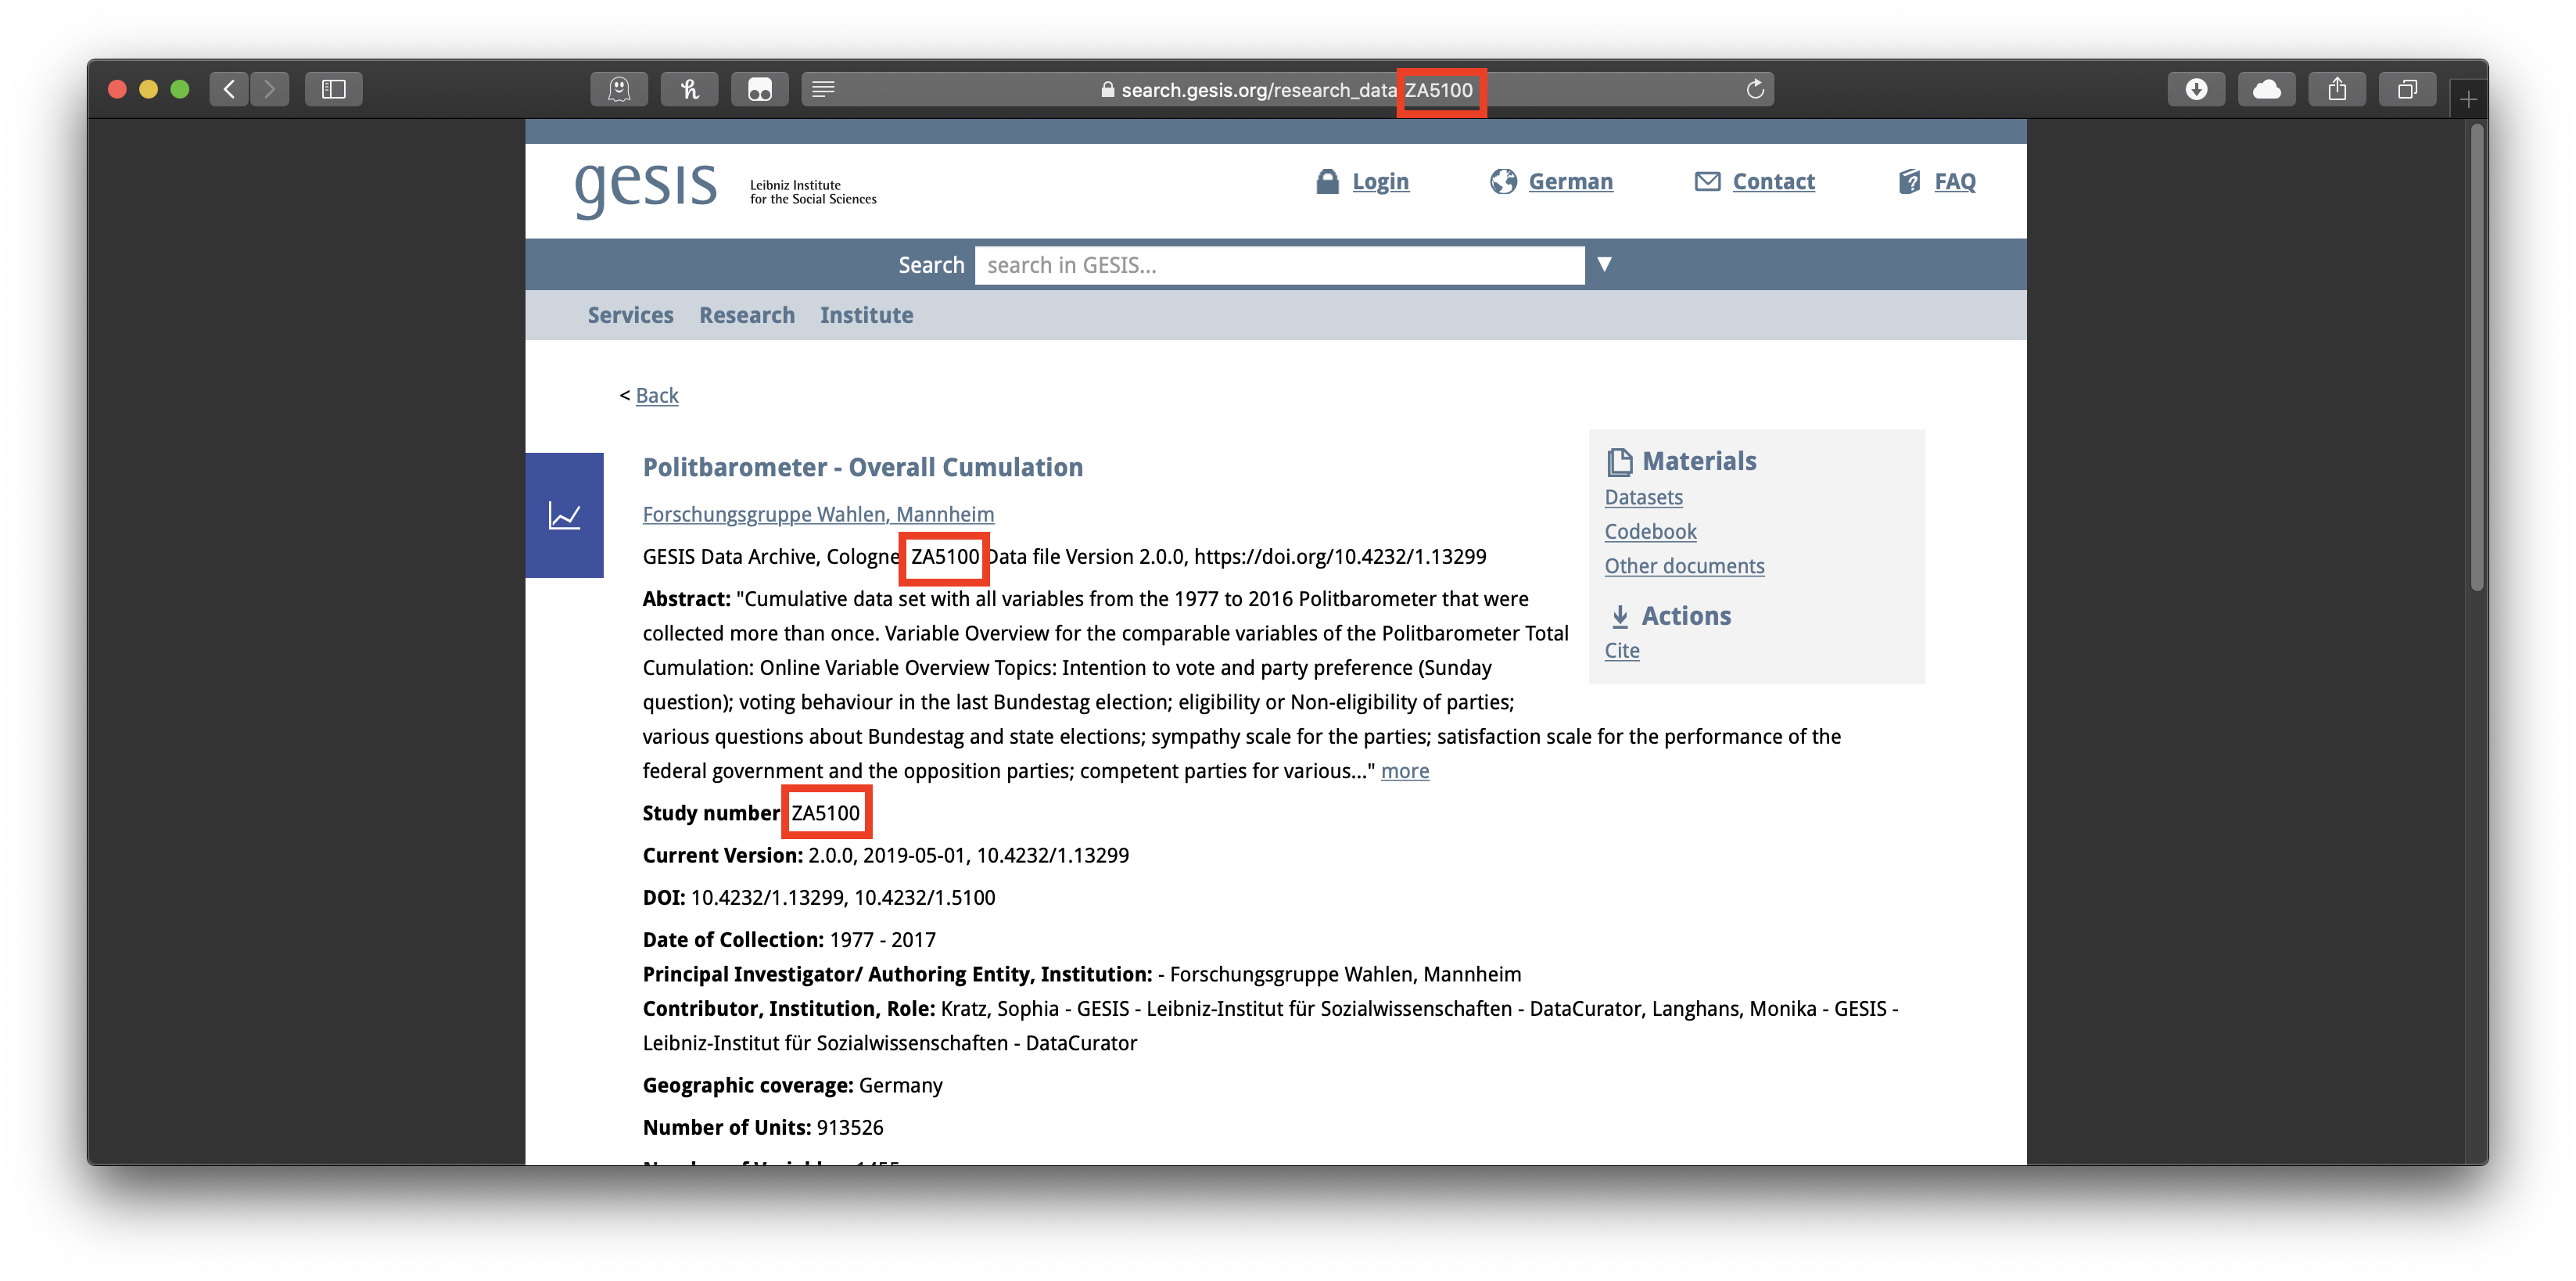Open the Contact link
The height and width of the screenshot is (1281, 2576).
point(1773,181)
